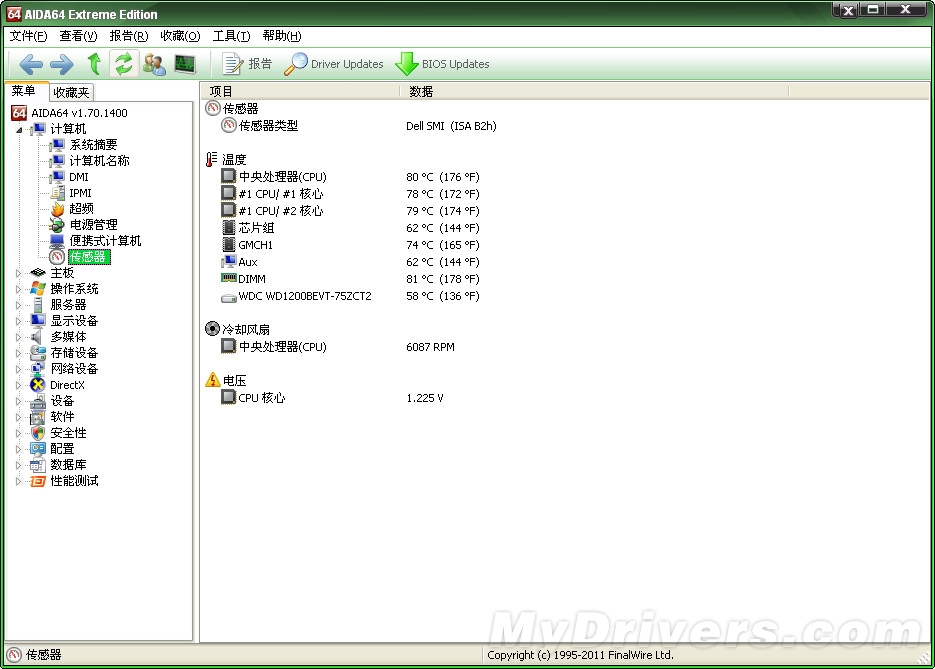The height and width of the screenshot is (669, 935).
Task: Select the highlighted 传感器 tree item
Action: coord(88,257)
